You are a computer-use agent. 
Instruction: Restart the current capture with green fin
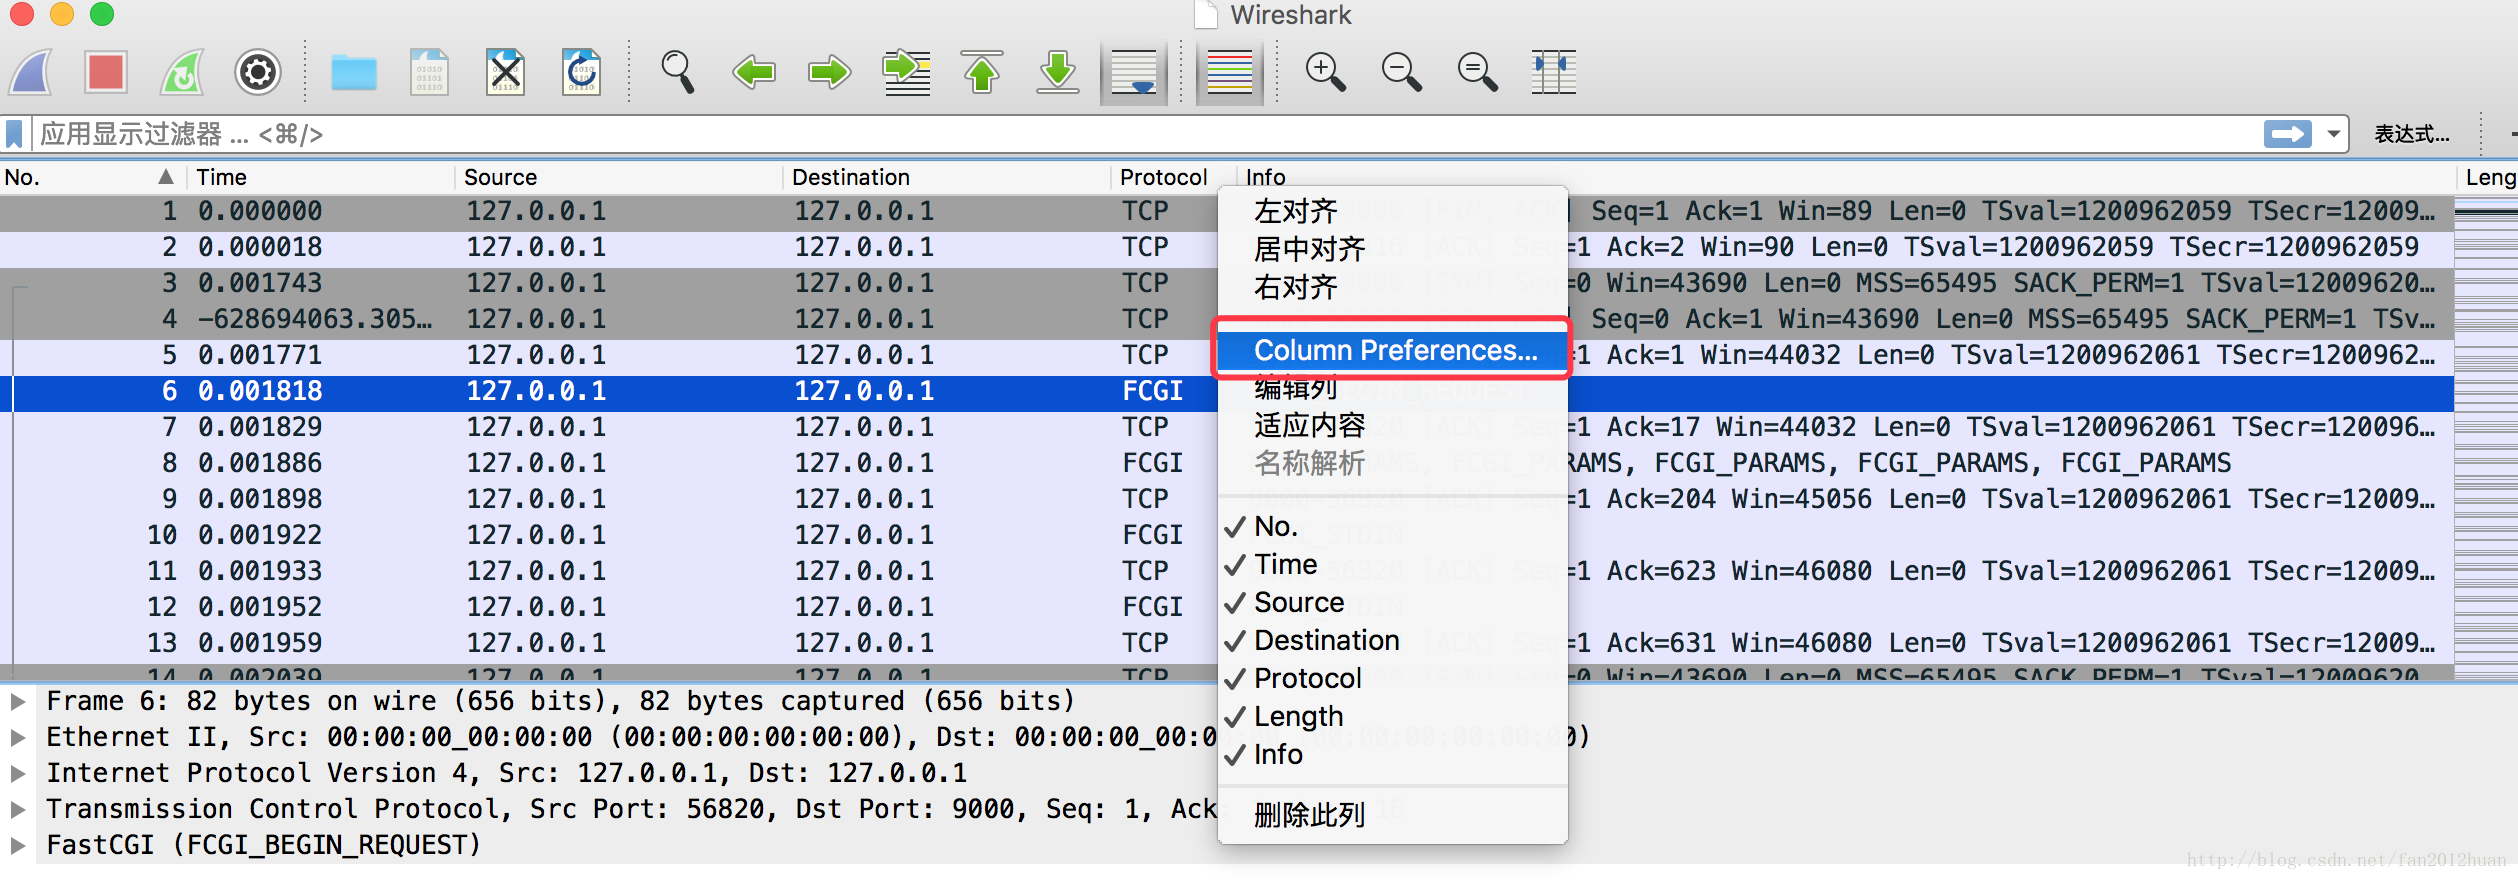(182, 72)
